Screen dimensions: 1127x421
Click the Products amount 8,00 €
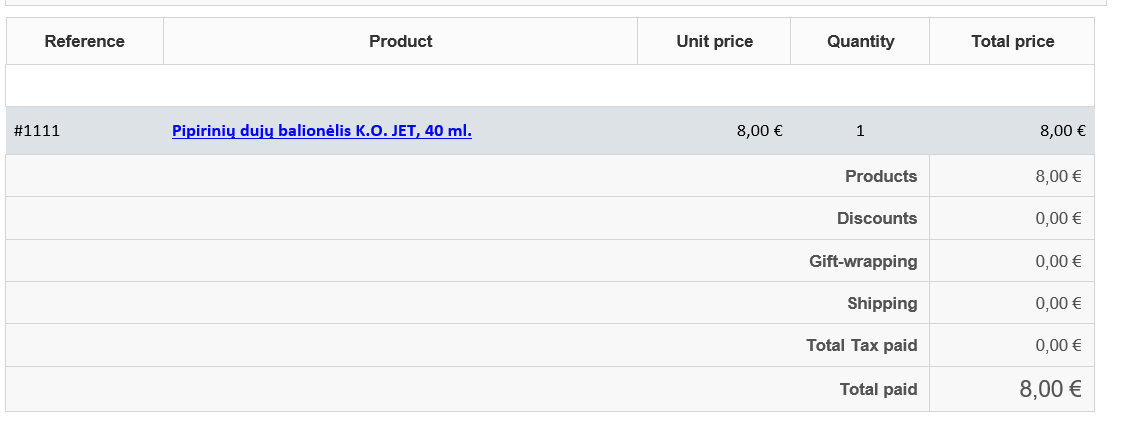[1058, 177]
